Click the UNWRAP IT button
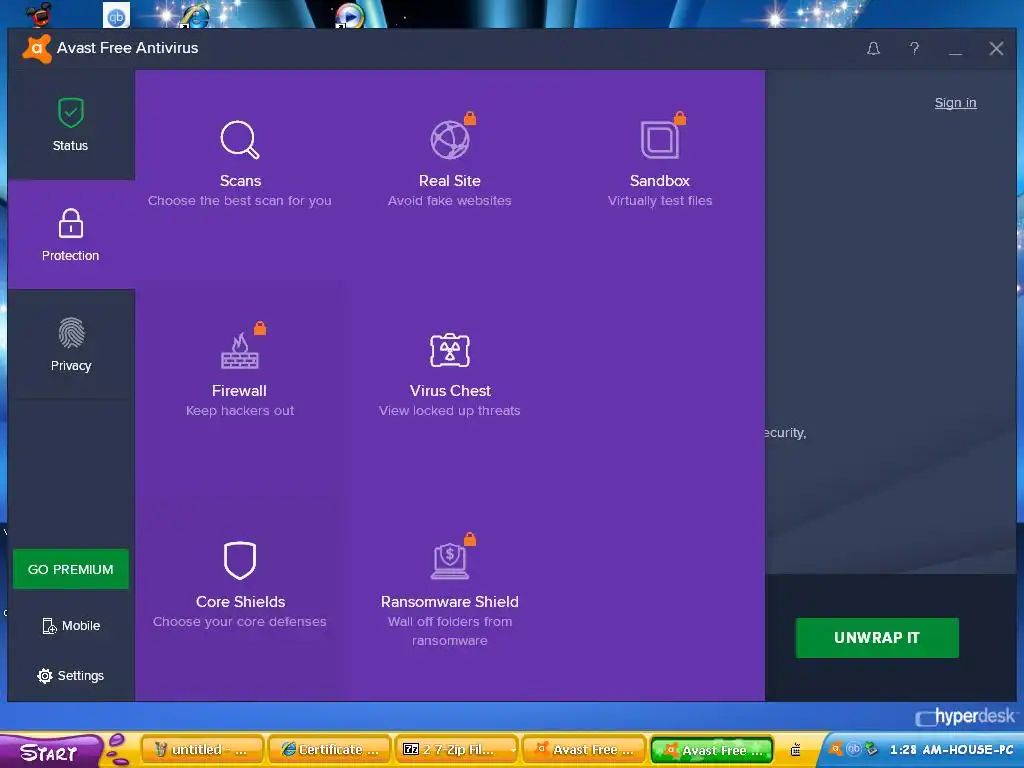The width and height of the screenshot is (1024, 768). pos(876,638)
